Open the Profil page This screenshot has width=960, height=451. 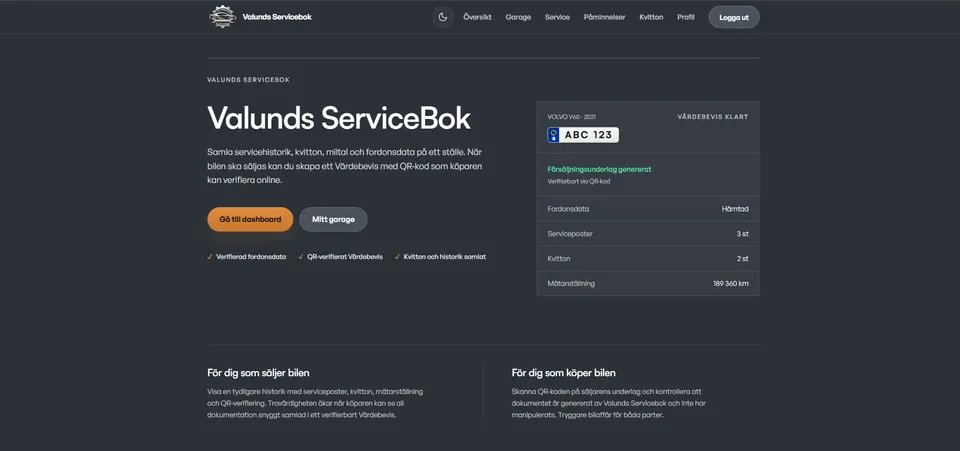[x=686, y=17]
